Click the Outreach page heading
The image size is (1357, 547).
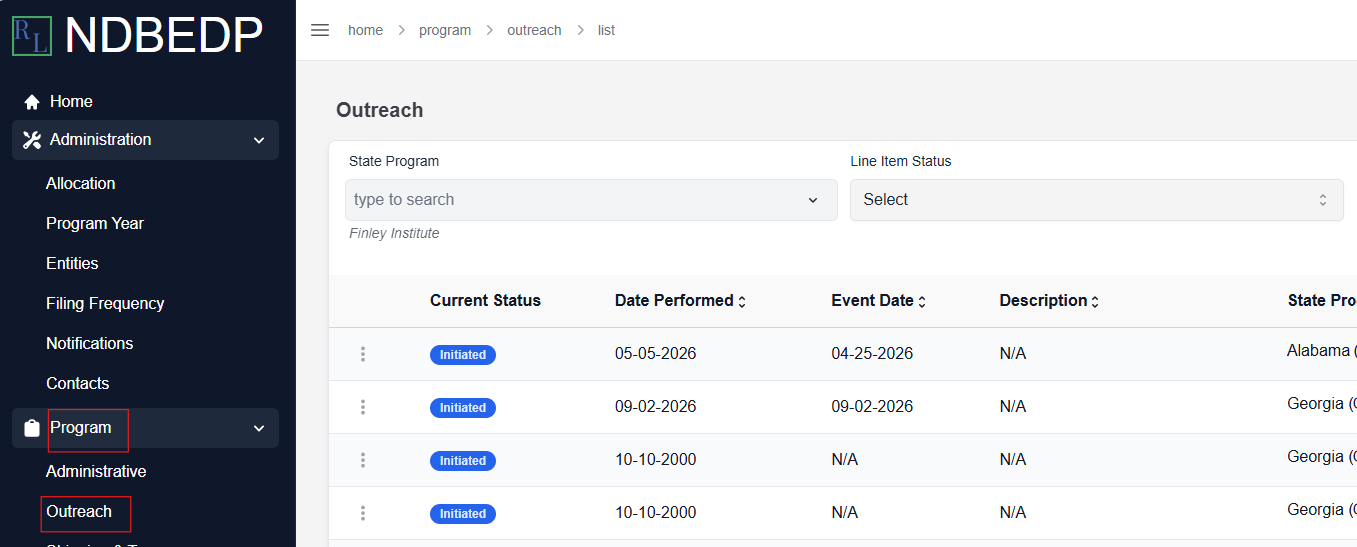pos(379,110)
